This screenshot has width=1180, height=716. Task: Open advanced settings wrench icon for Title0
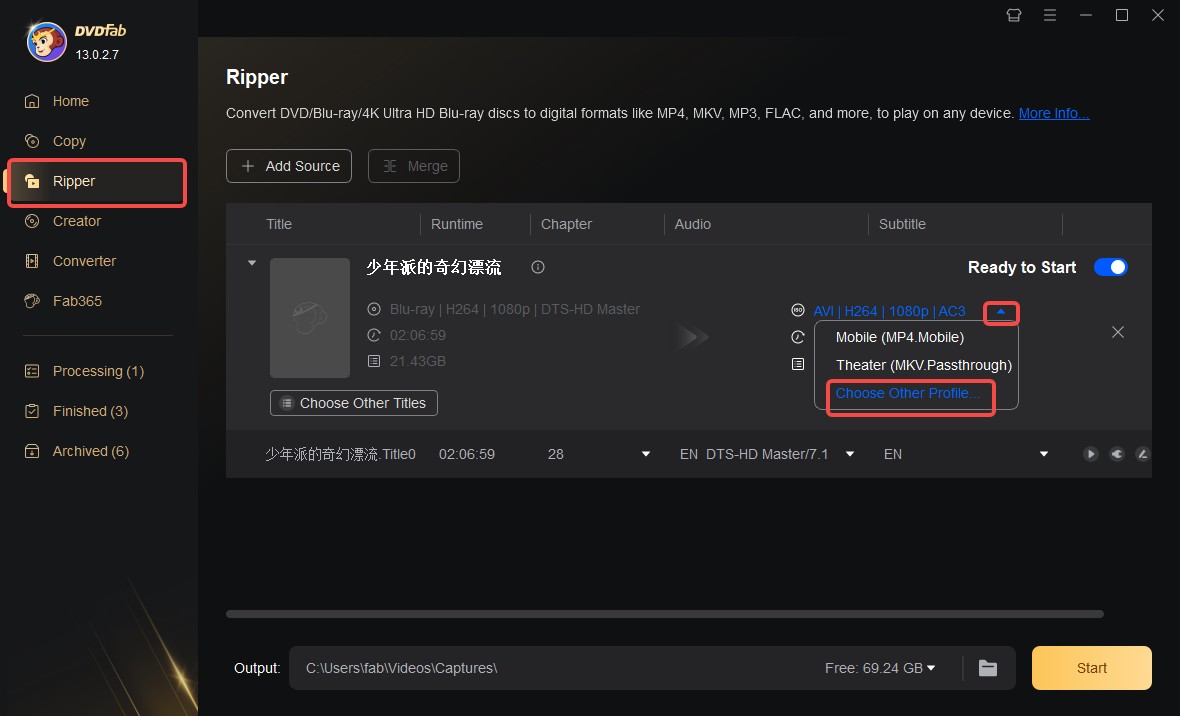tap(1116, 454)
